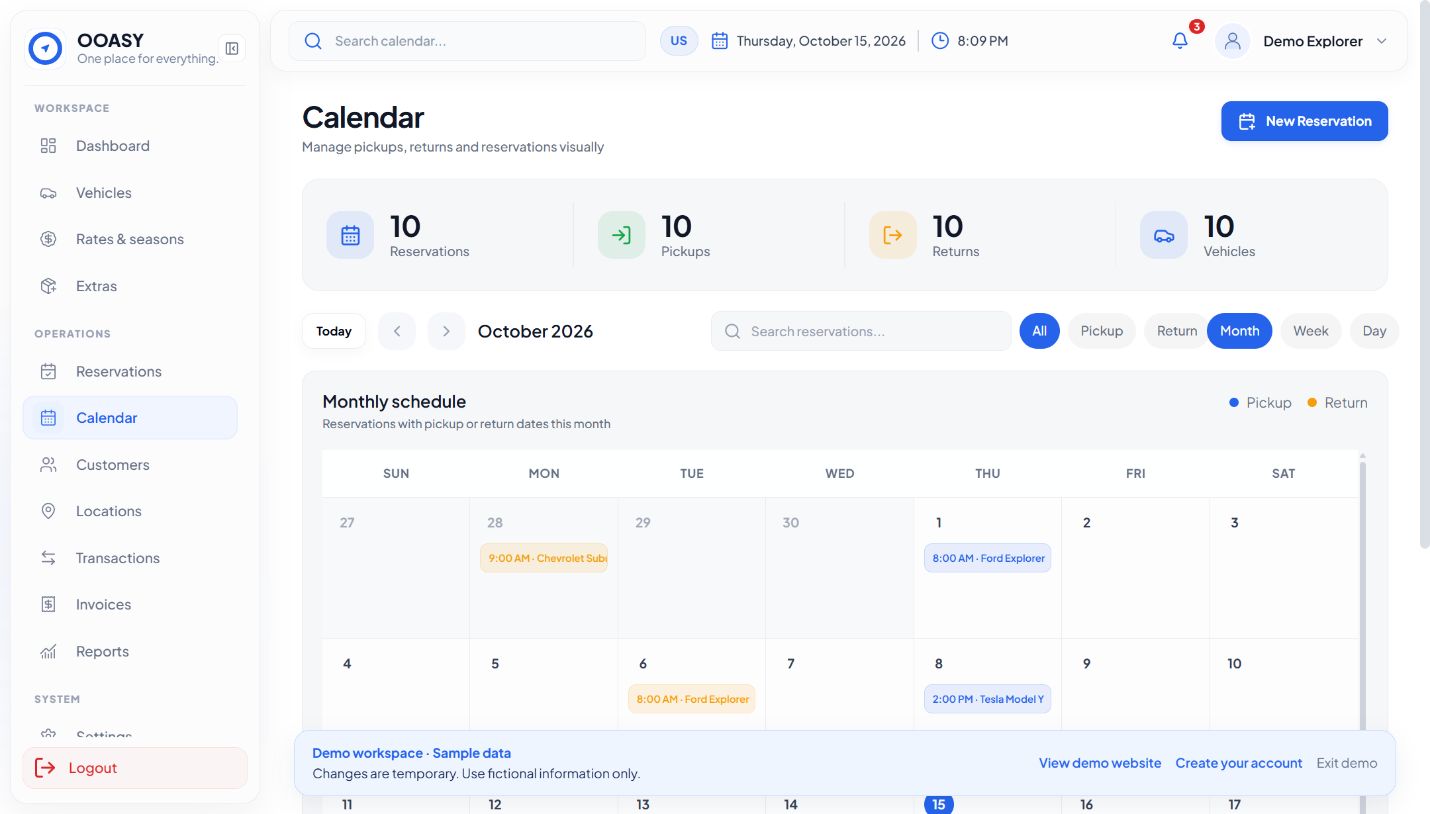
Task: Expand the Demo Explorer account dropdown
Action: click(x=1382, y=41)
